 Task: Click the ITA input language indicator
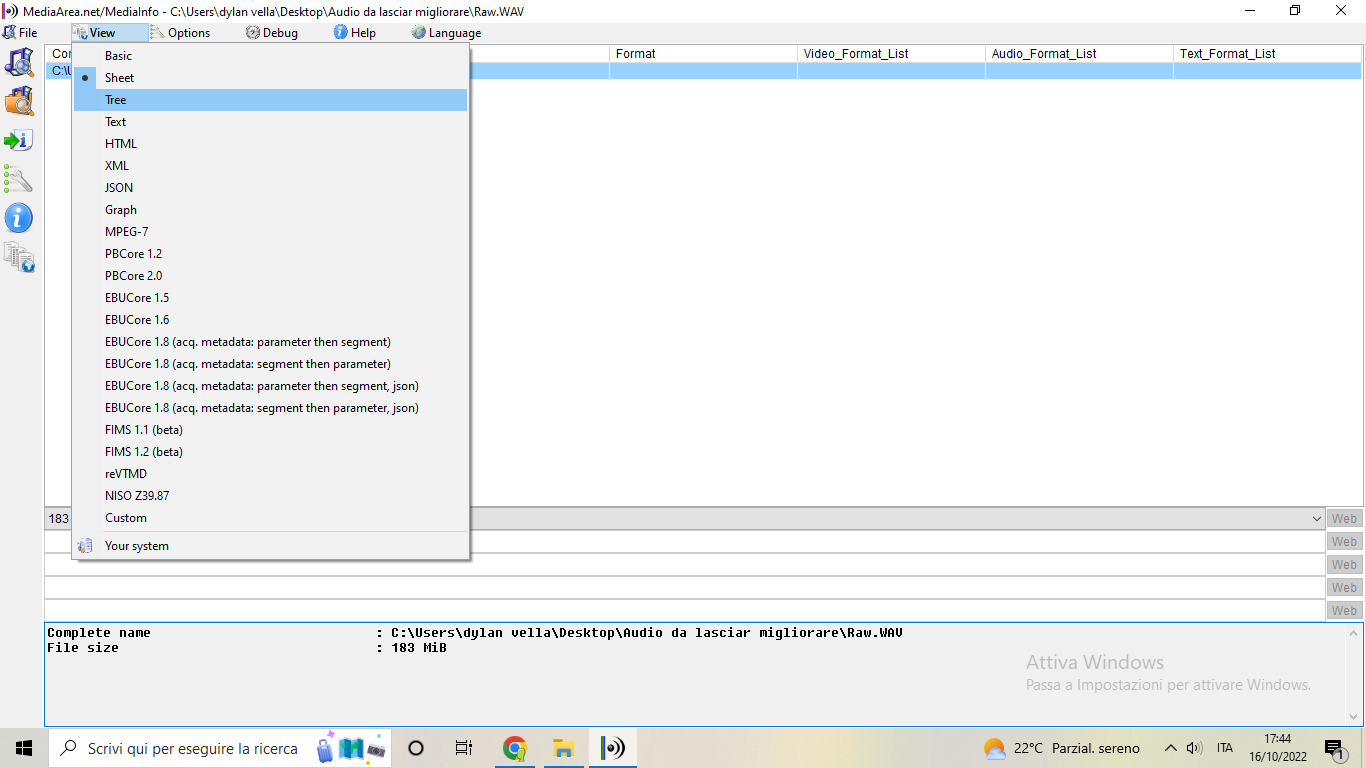pos(1225,748)
